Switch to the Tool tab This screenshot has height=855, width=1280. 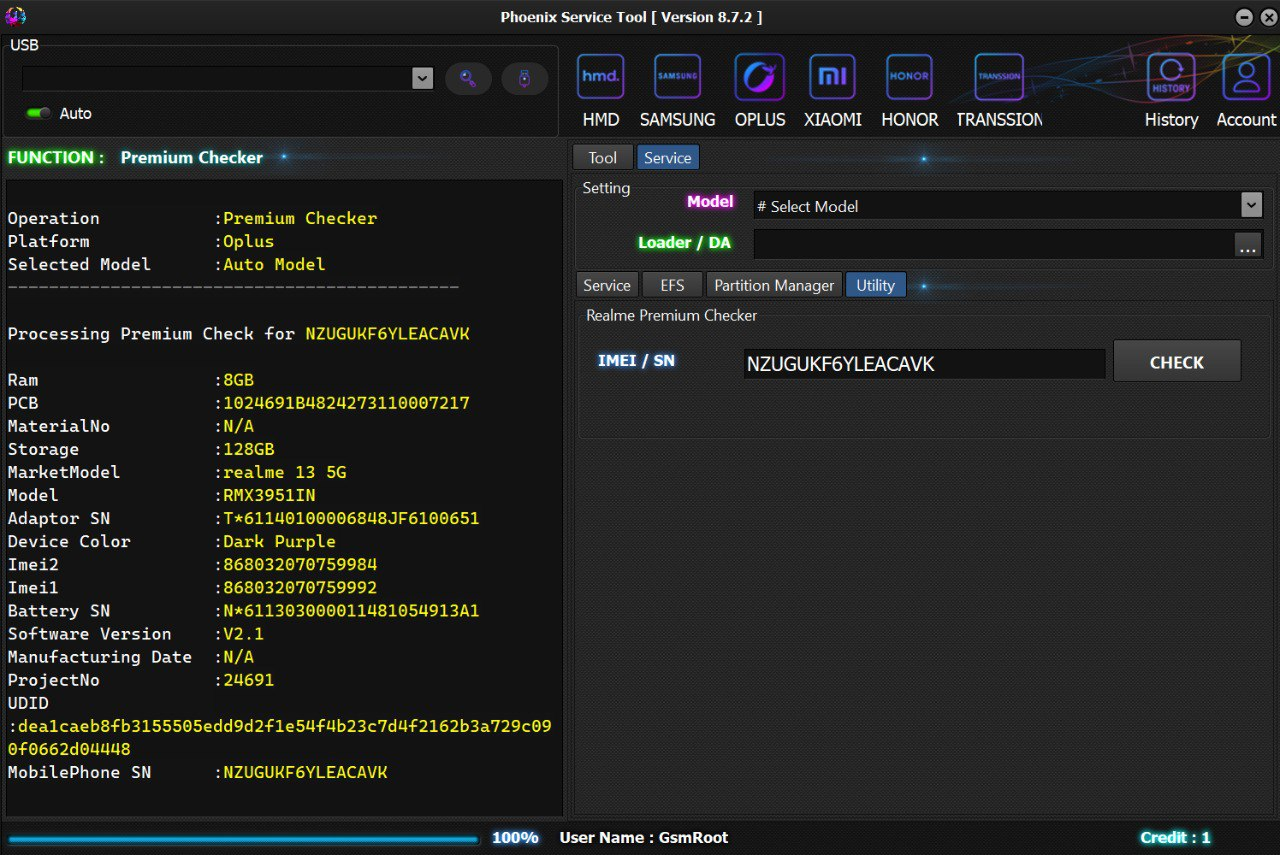pos(602,157)
